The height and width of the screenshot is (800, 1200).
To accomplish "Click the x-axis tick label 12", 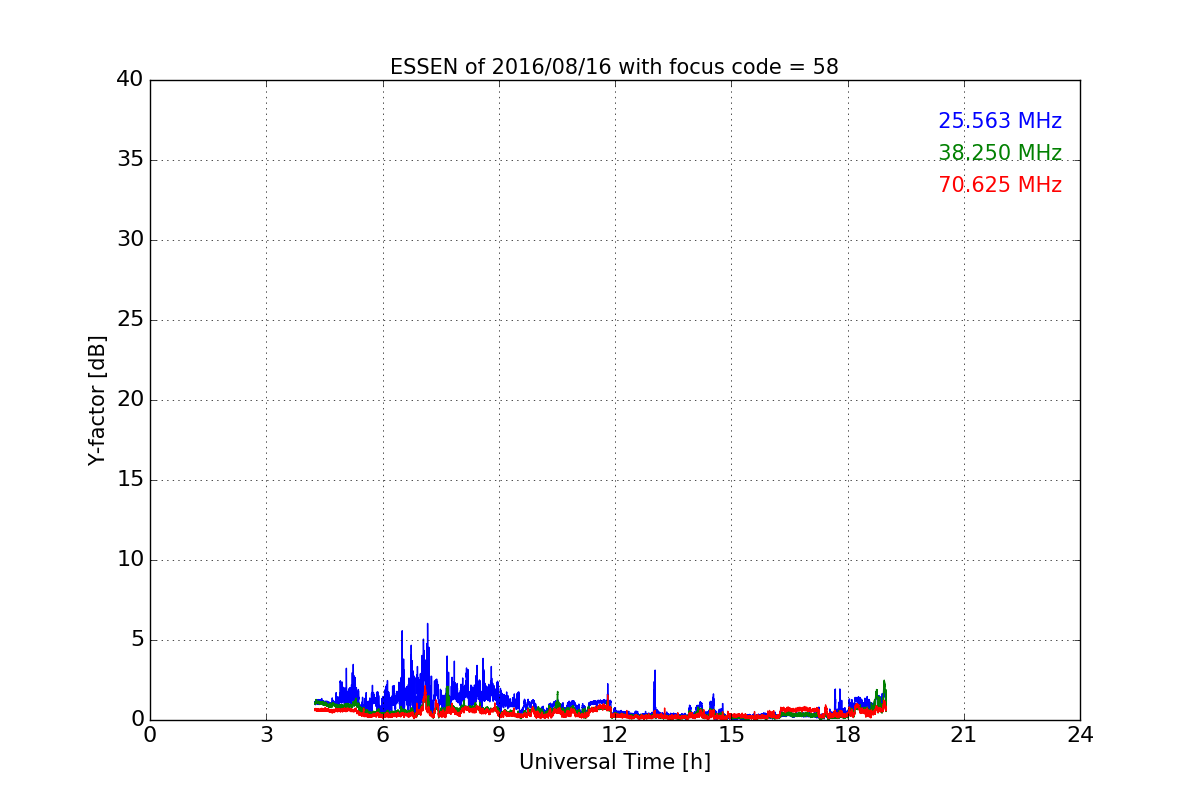I will (x=615, y=734).
